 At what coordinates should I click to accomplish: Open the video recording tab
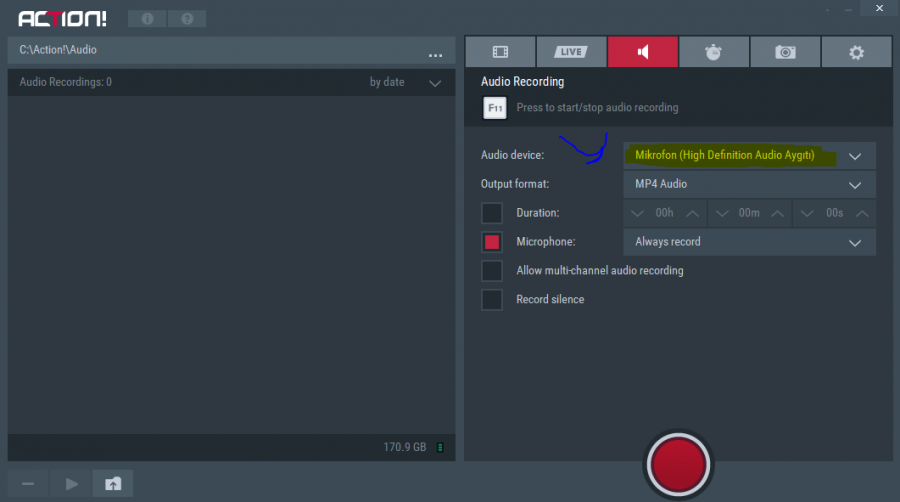(x=501, y=52)
